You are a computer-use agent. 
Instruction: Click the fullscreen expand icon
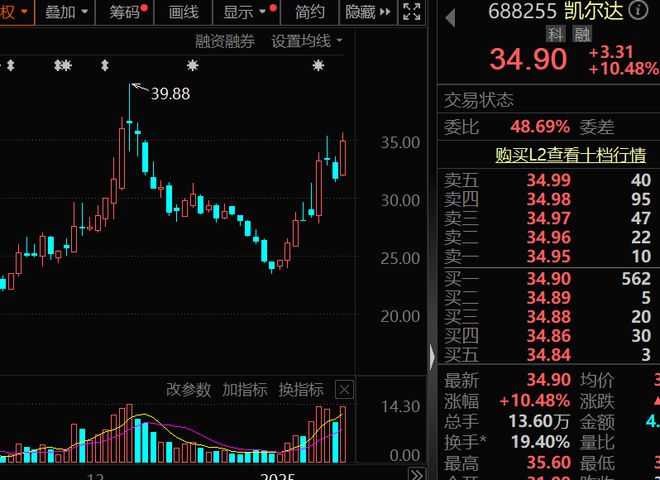[411, 12]
